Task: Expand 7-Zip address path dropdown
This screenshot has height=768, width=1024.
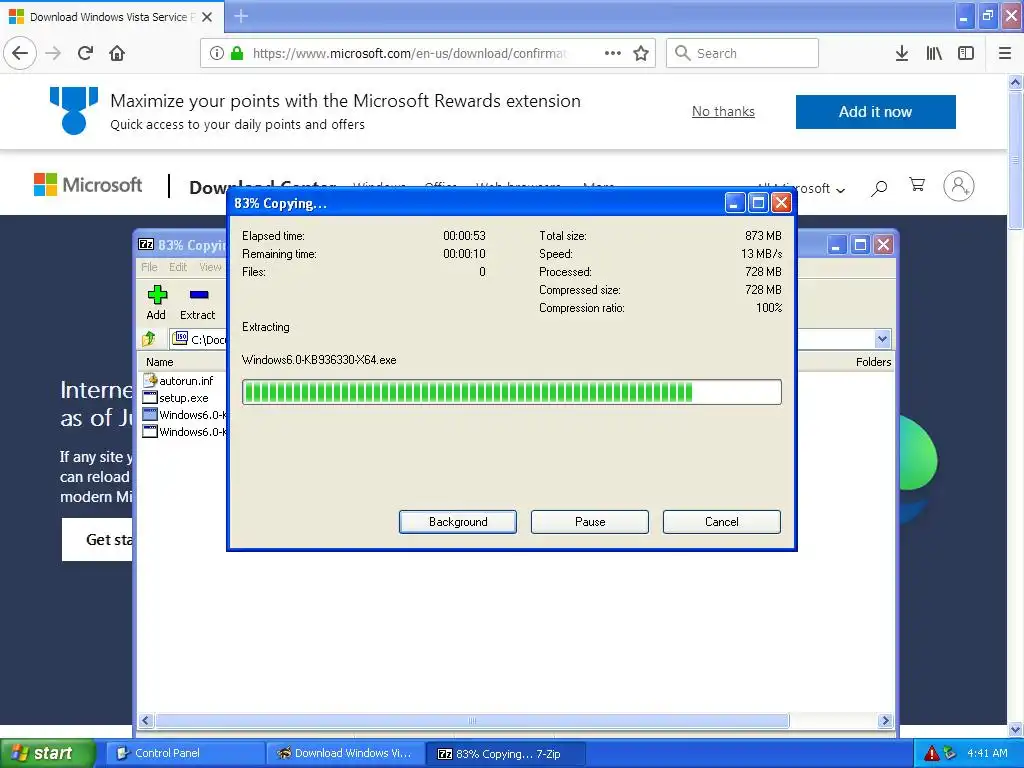Action: click(882, 339)
